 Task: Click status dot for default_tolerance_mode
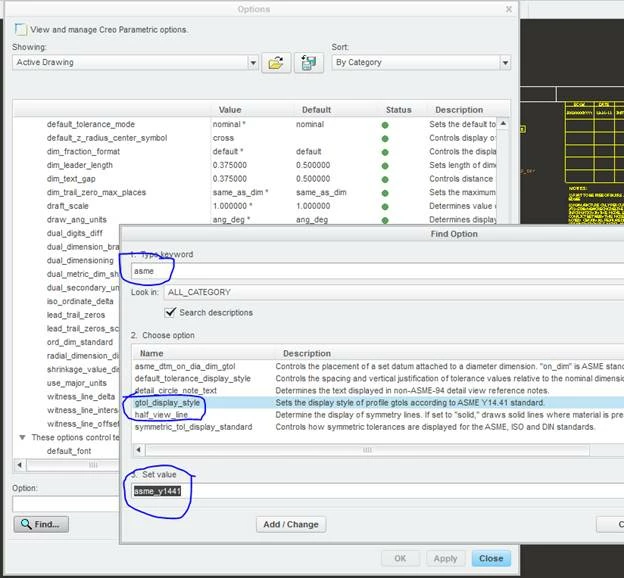(385, 125)
